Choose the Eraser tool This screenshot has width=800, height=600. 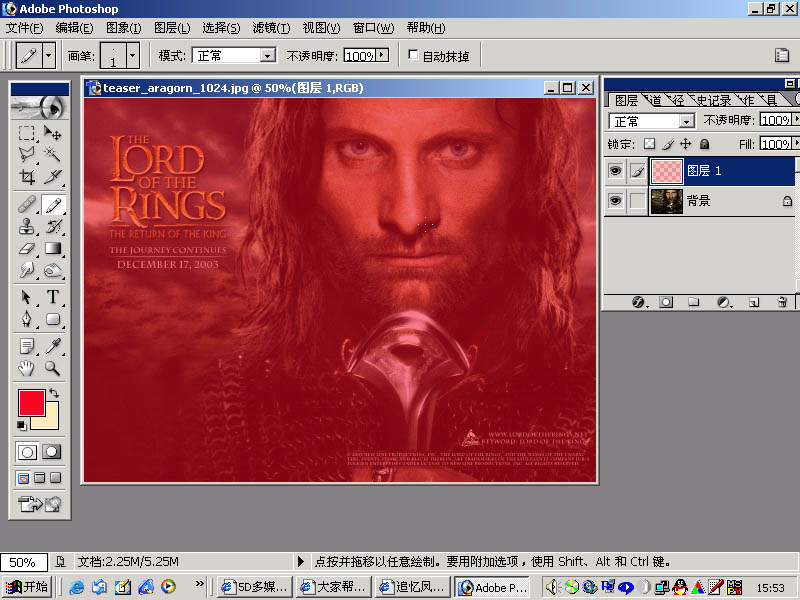(x=27, y=248)
